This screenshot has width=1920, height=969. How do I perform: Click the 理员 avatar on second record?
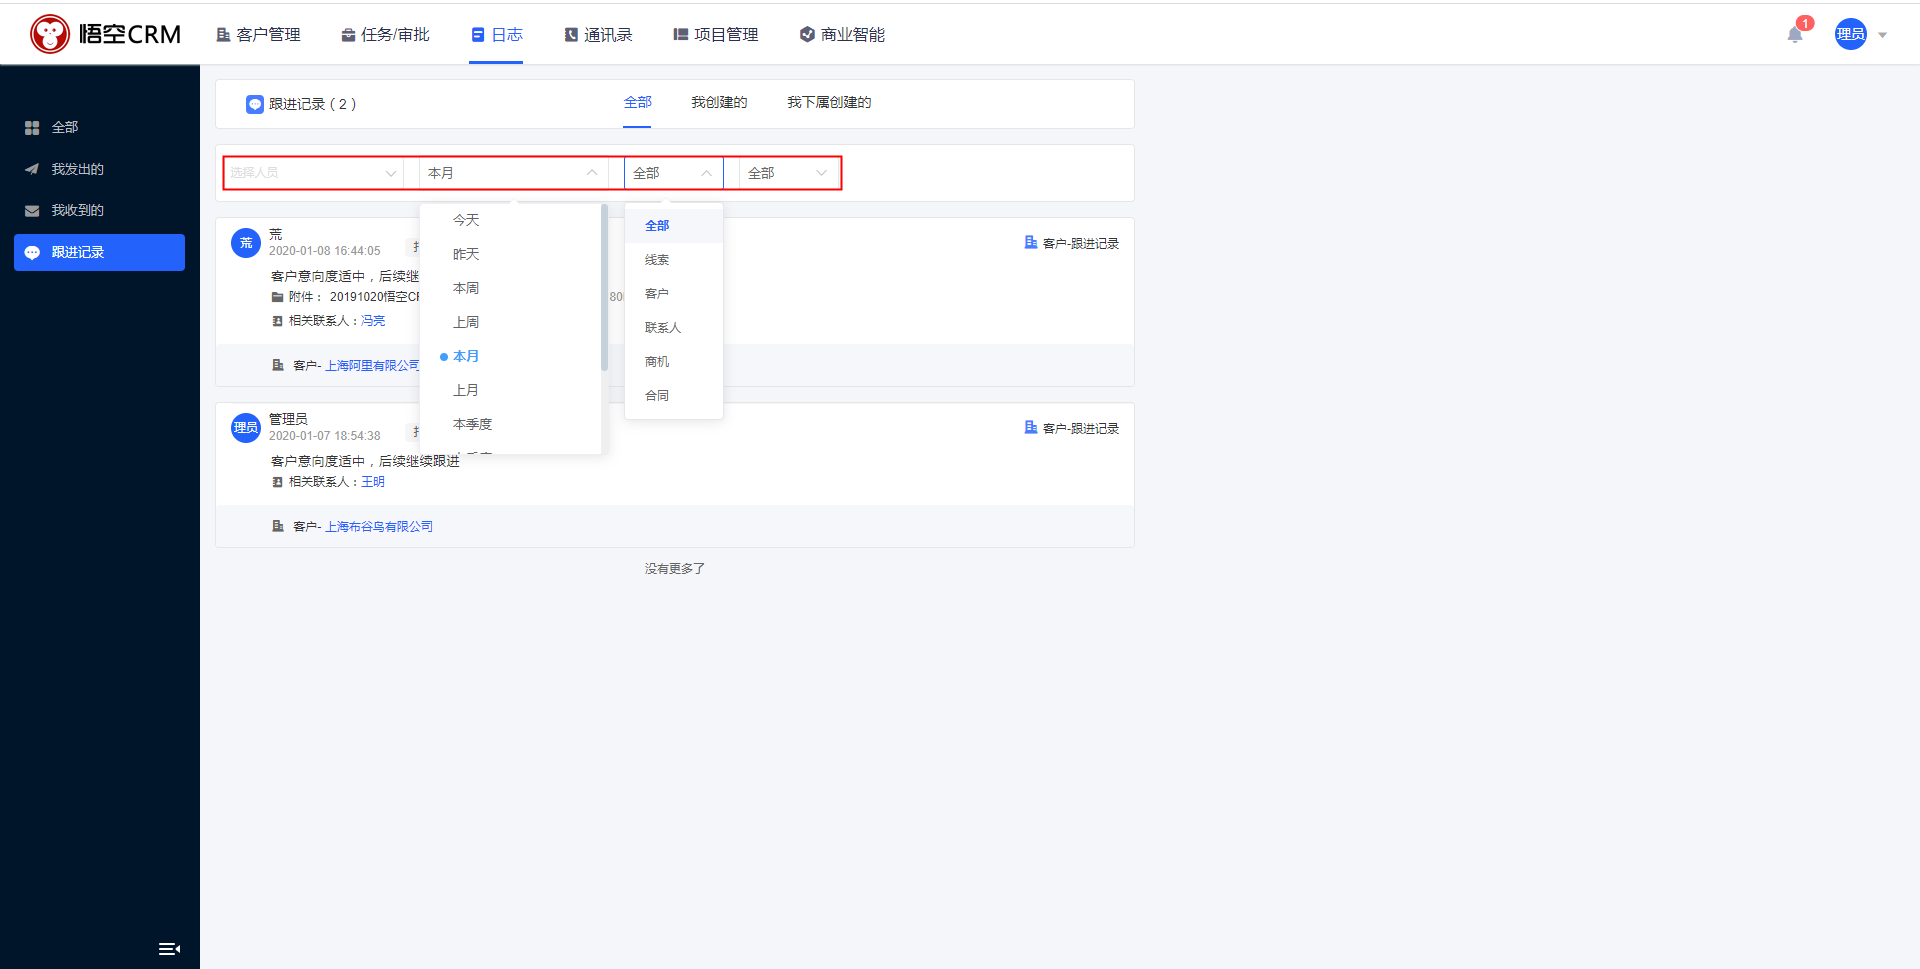(246, 428)
